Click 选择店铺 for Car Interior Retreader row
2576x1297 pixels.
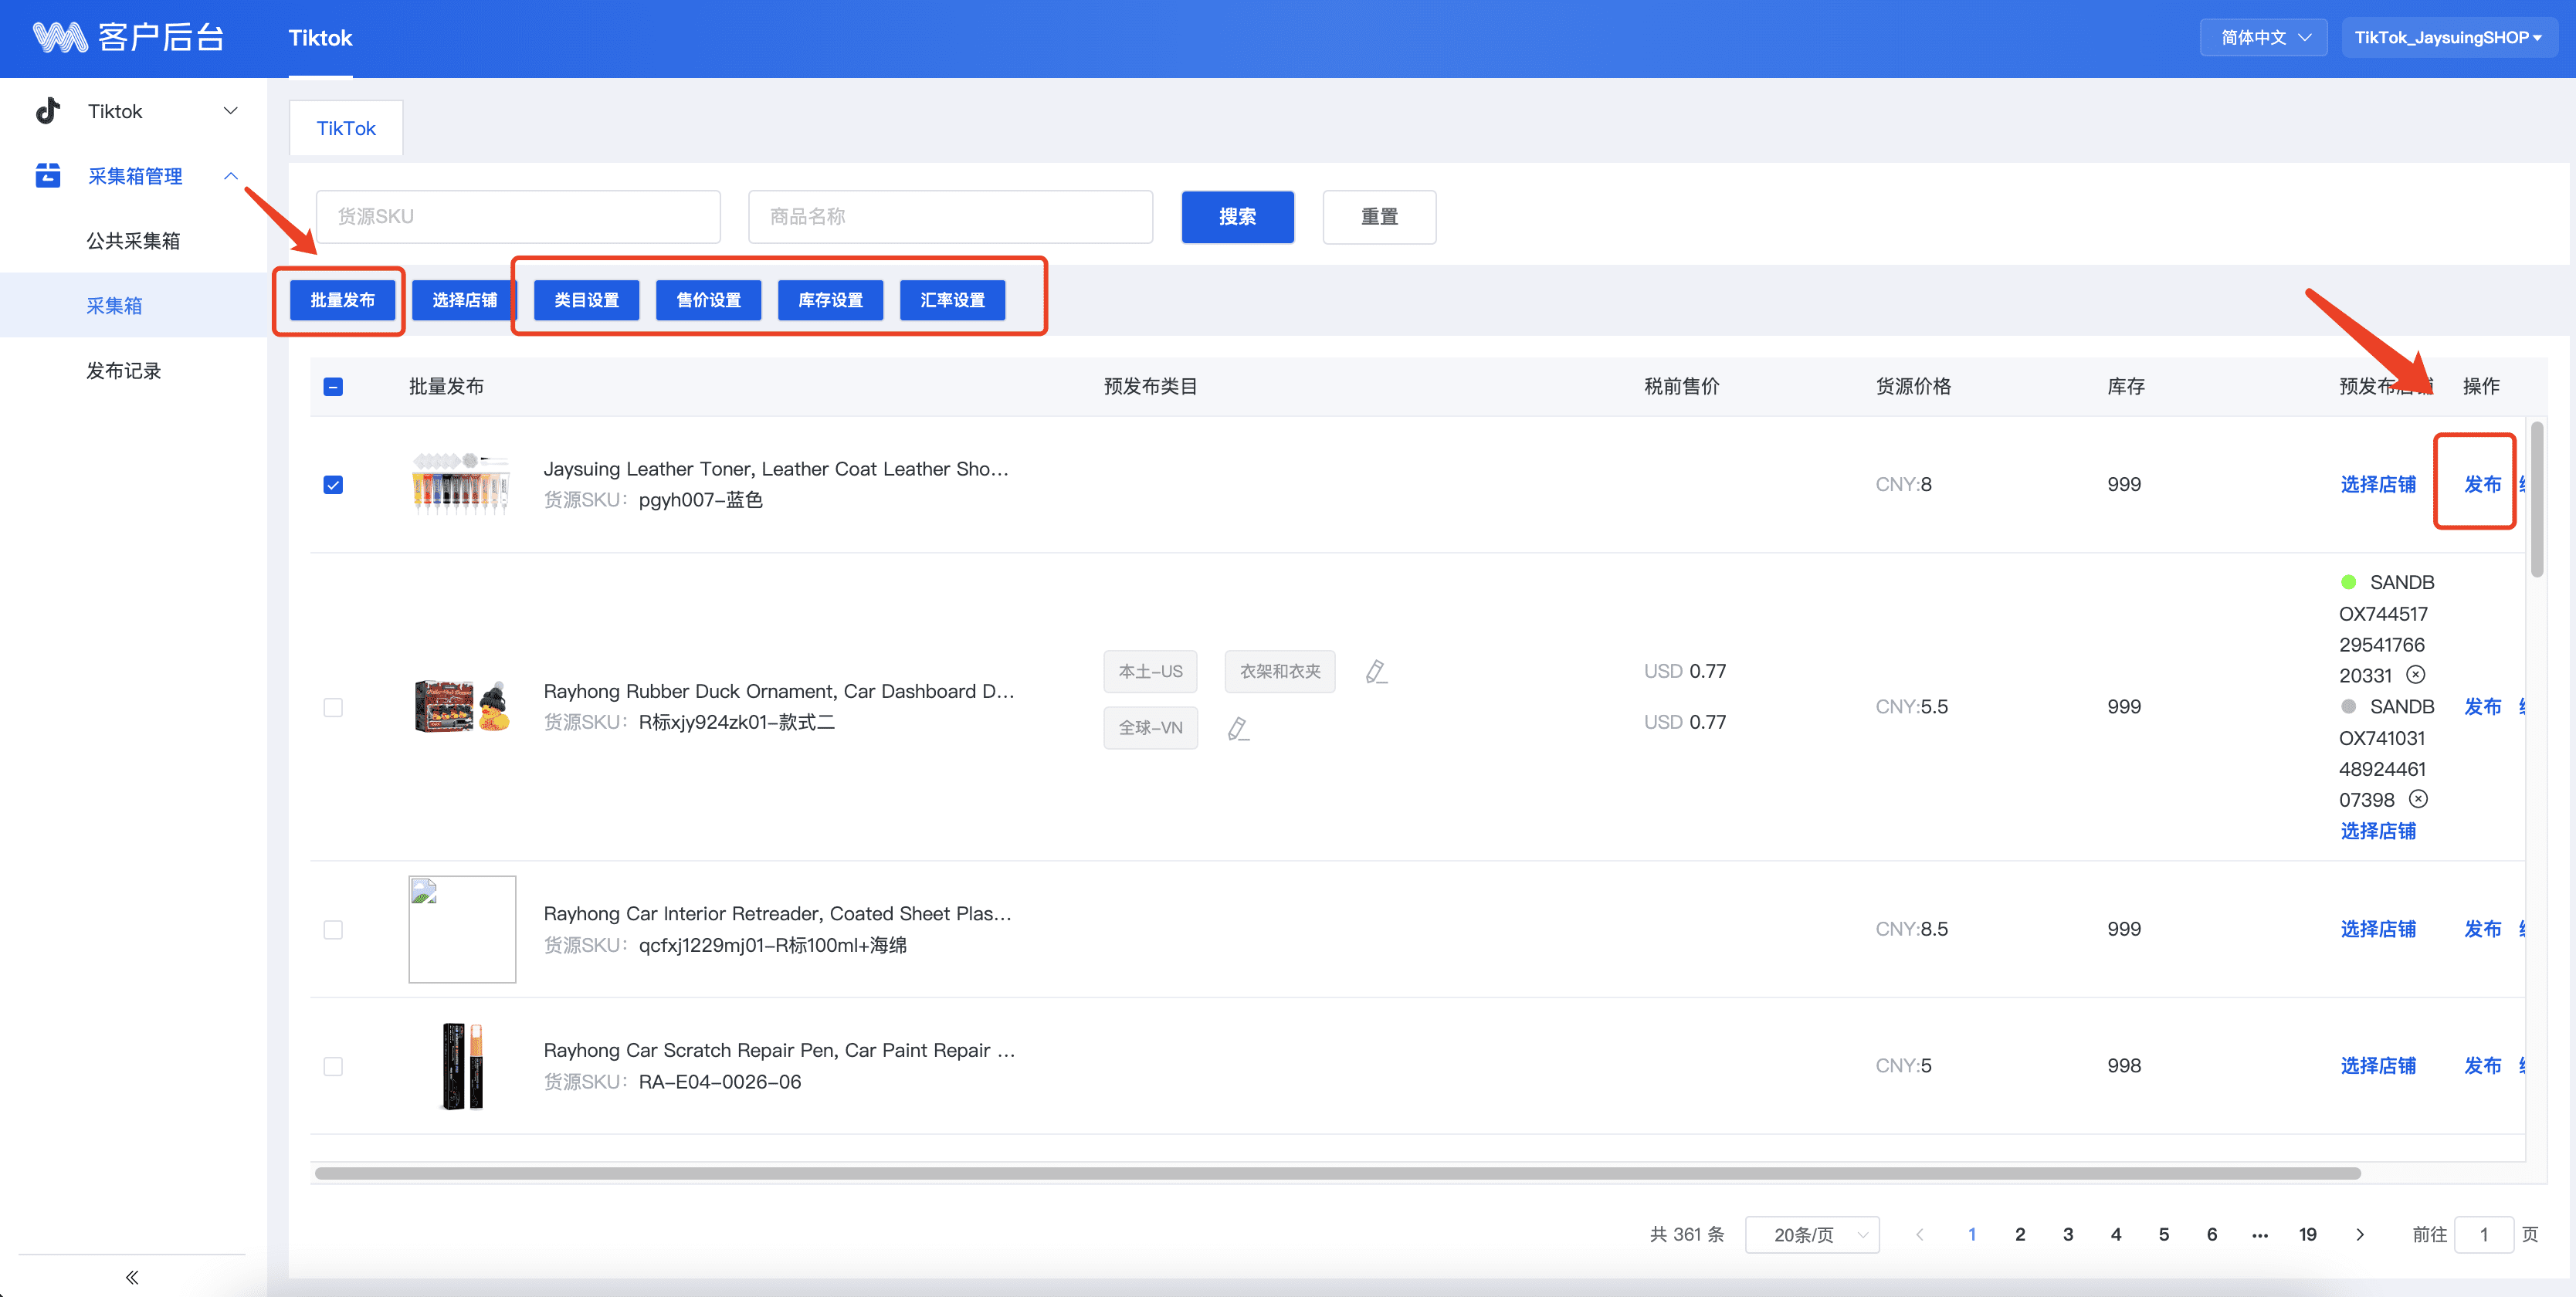point(2378,929)
